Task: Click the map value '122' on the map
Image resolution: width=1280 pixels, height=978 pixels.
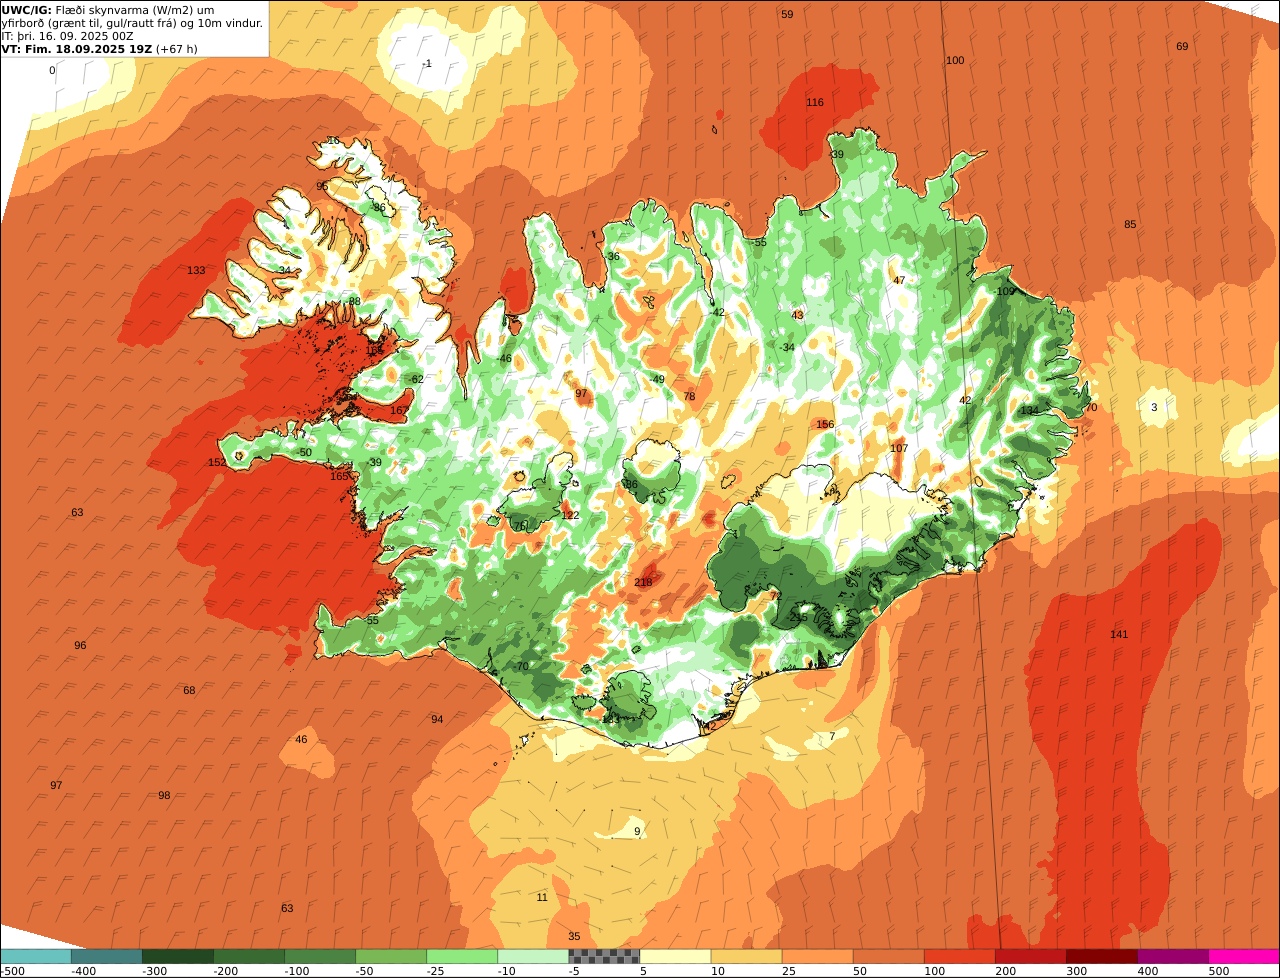Action: point(570,516)
